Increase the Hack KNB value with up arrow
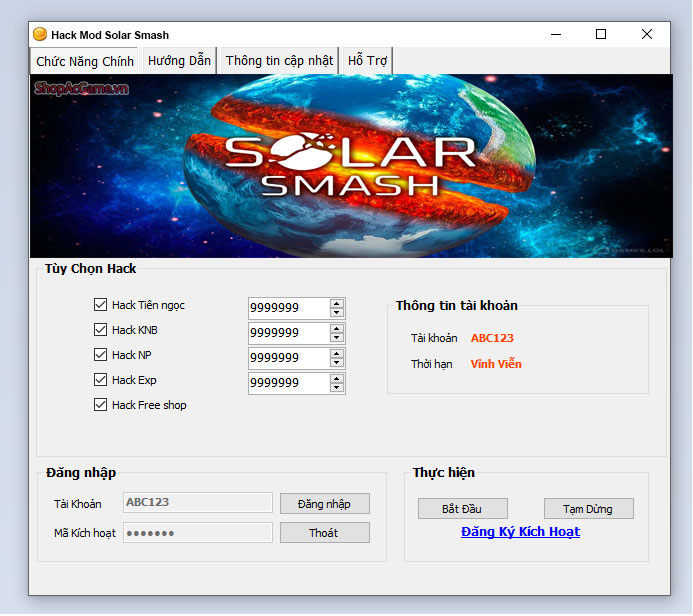This screenshot has width=693, height=616. (x=337, y=328)
